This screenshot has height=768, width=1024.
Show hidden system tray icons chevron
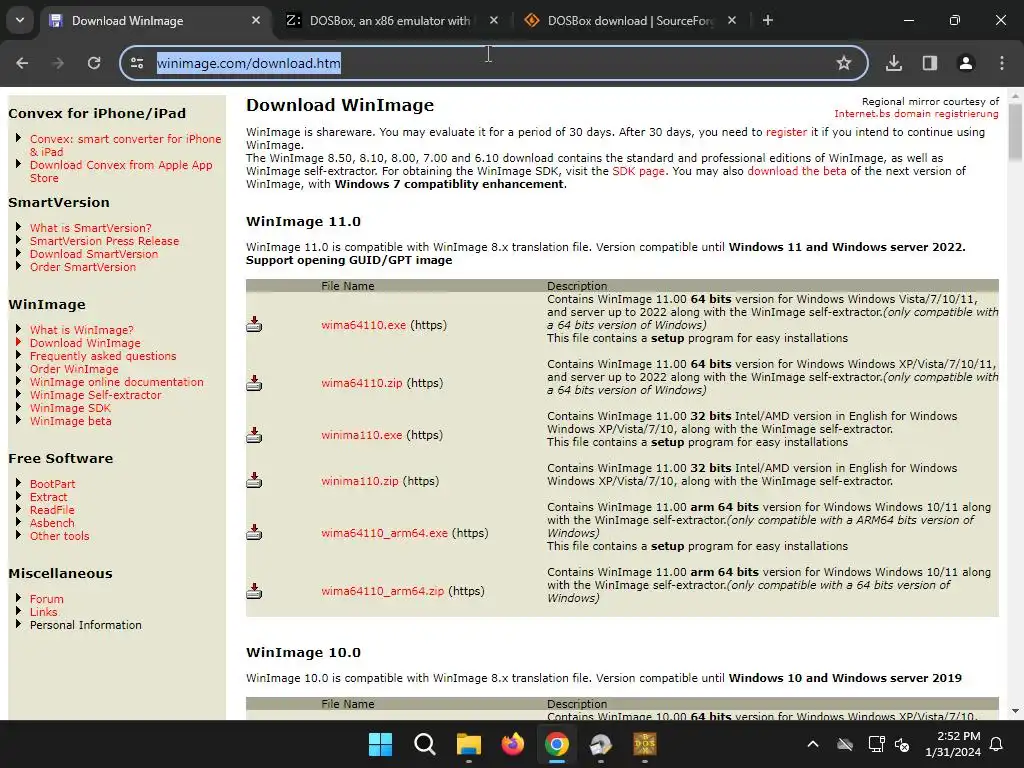813,744
